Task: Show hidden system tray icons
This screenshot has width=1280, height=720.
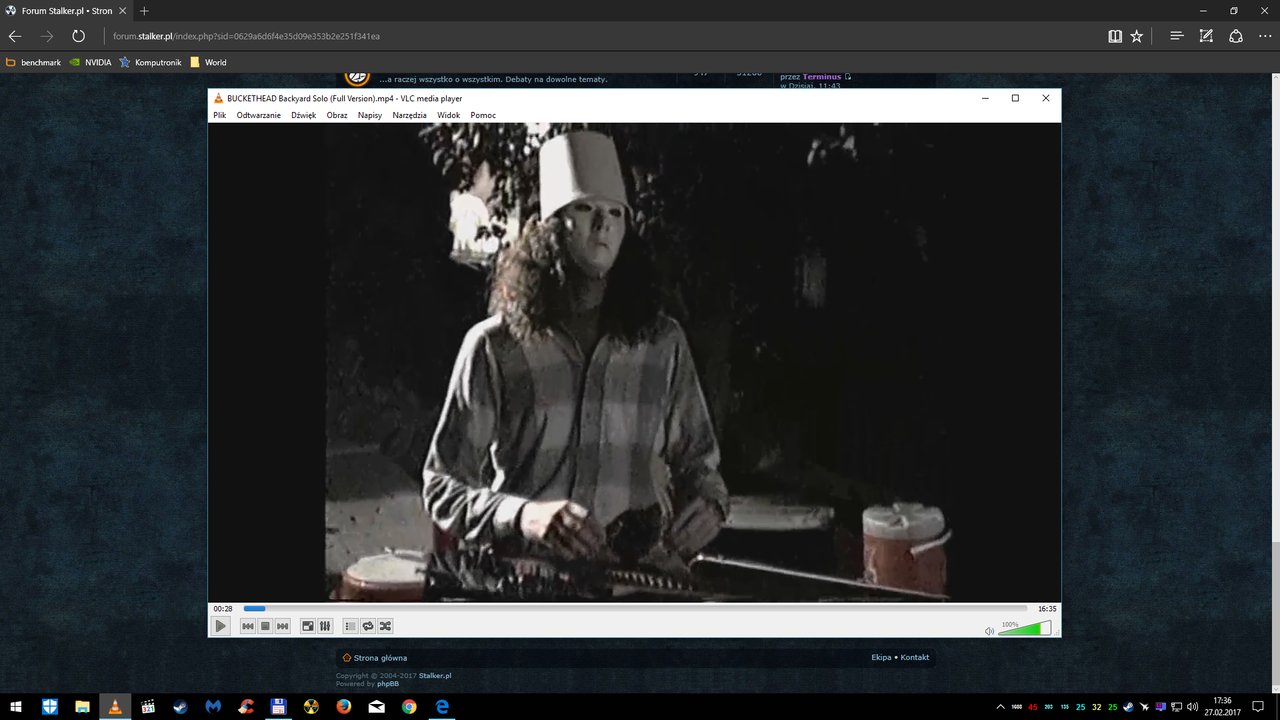Action: pos(1000,706)
